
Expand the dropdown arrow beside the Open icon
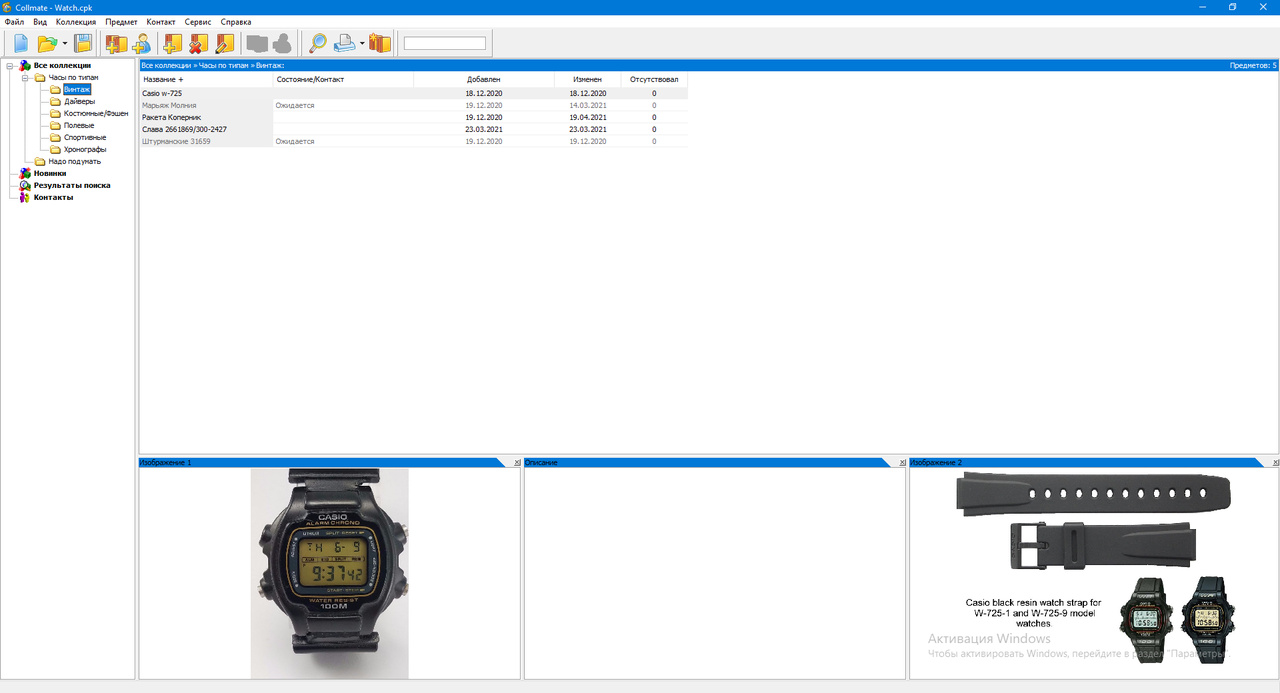65,43
